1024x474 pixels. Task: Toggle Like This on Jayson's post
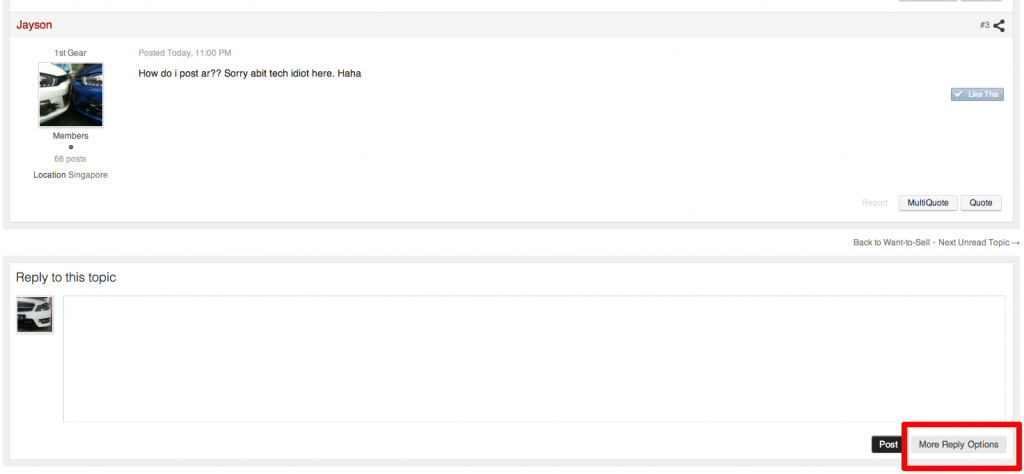click(977, 95)
